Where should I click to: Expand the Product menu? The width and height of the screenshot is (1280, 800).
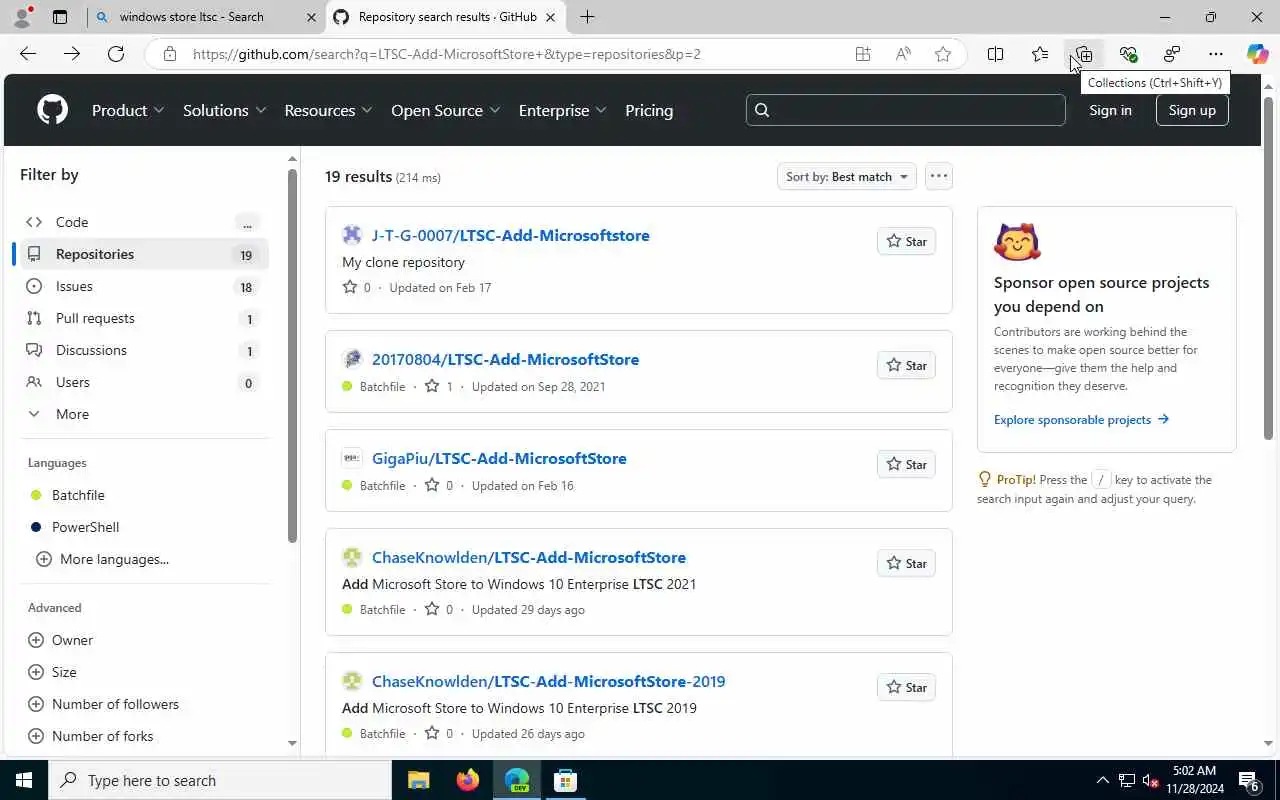click(128, 110)
